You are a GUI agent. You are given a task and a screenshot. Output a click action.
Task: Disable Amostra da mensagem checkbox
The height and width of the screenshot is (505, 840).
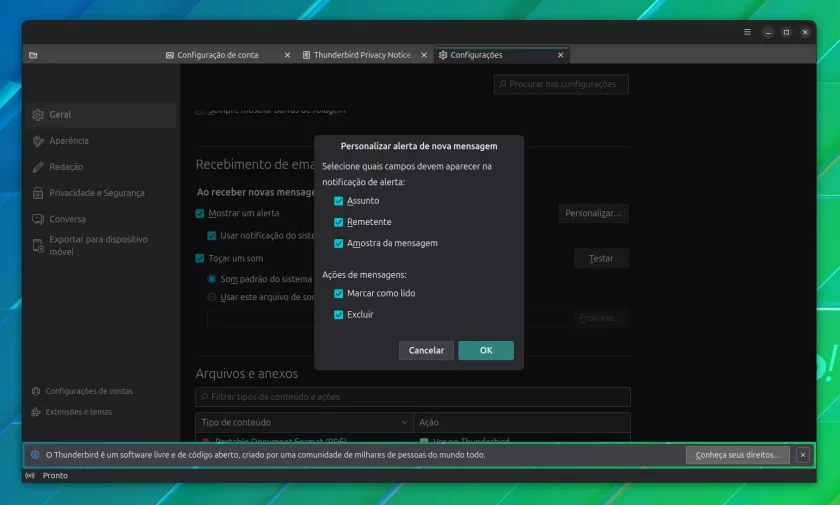[x=339, y=243]
